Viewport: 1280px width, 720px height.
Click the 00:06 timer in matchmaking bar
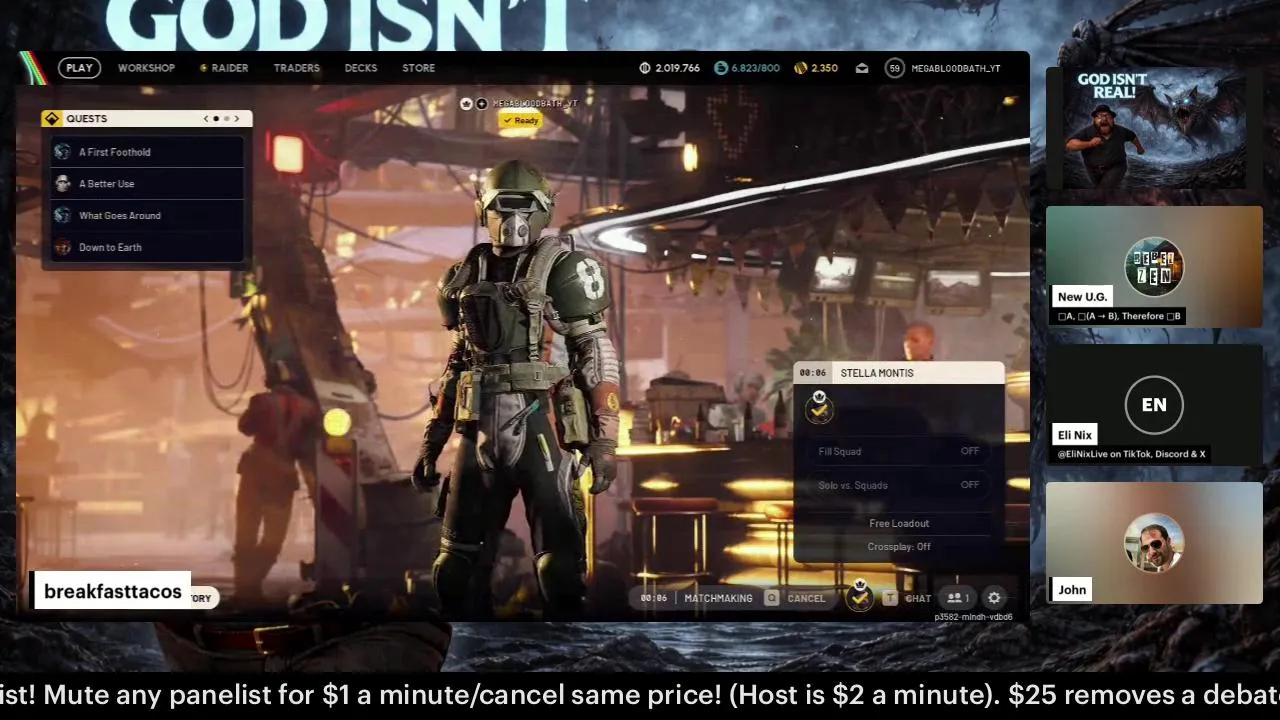pos(653,598)
